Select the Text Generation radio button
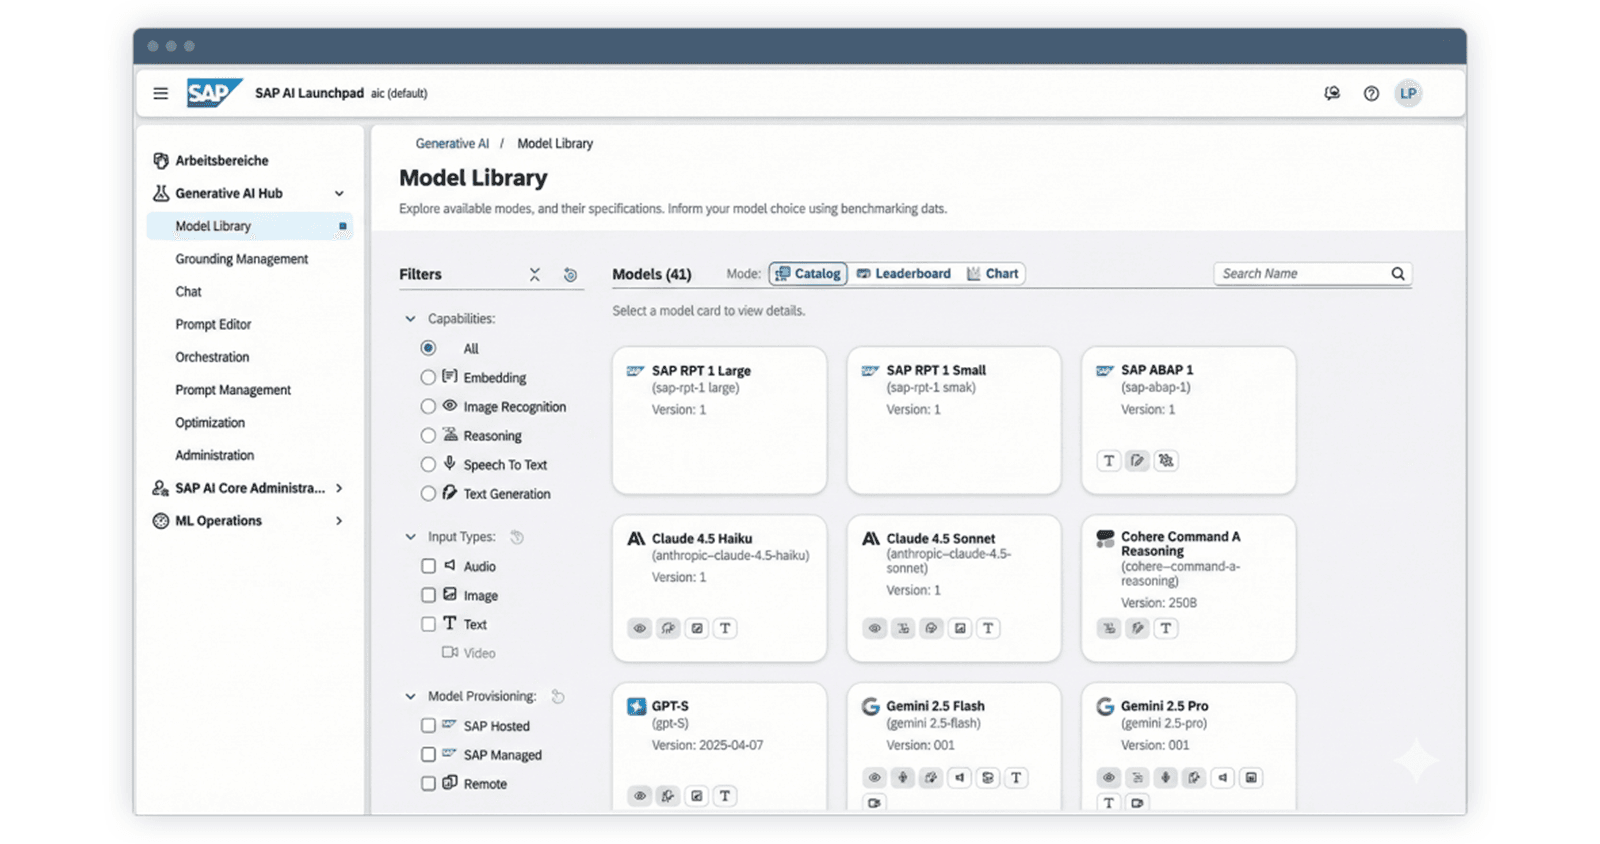This screenshot has height=844, width=1600. 428,493
